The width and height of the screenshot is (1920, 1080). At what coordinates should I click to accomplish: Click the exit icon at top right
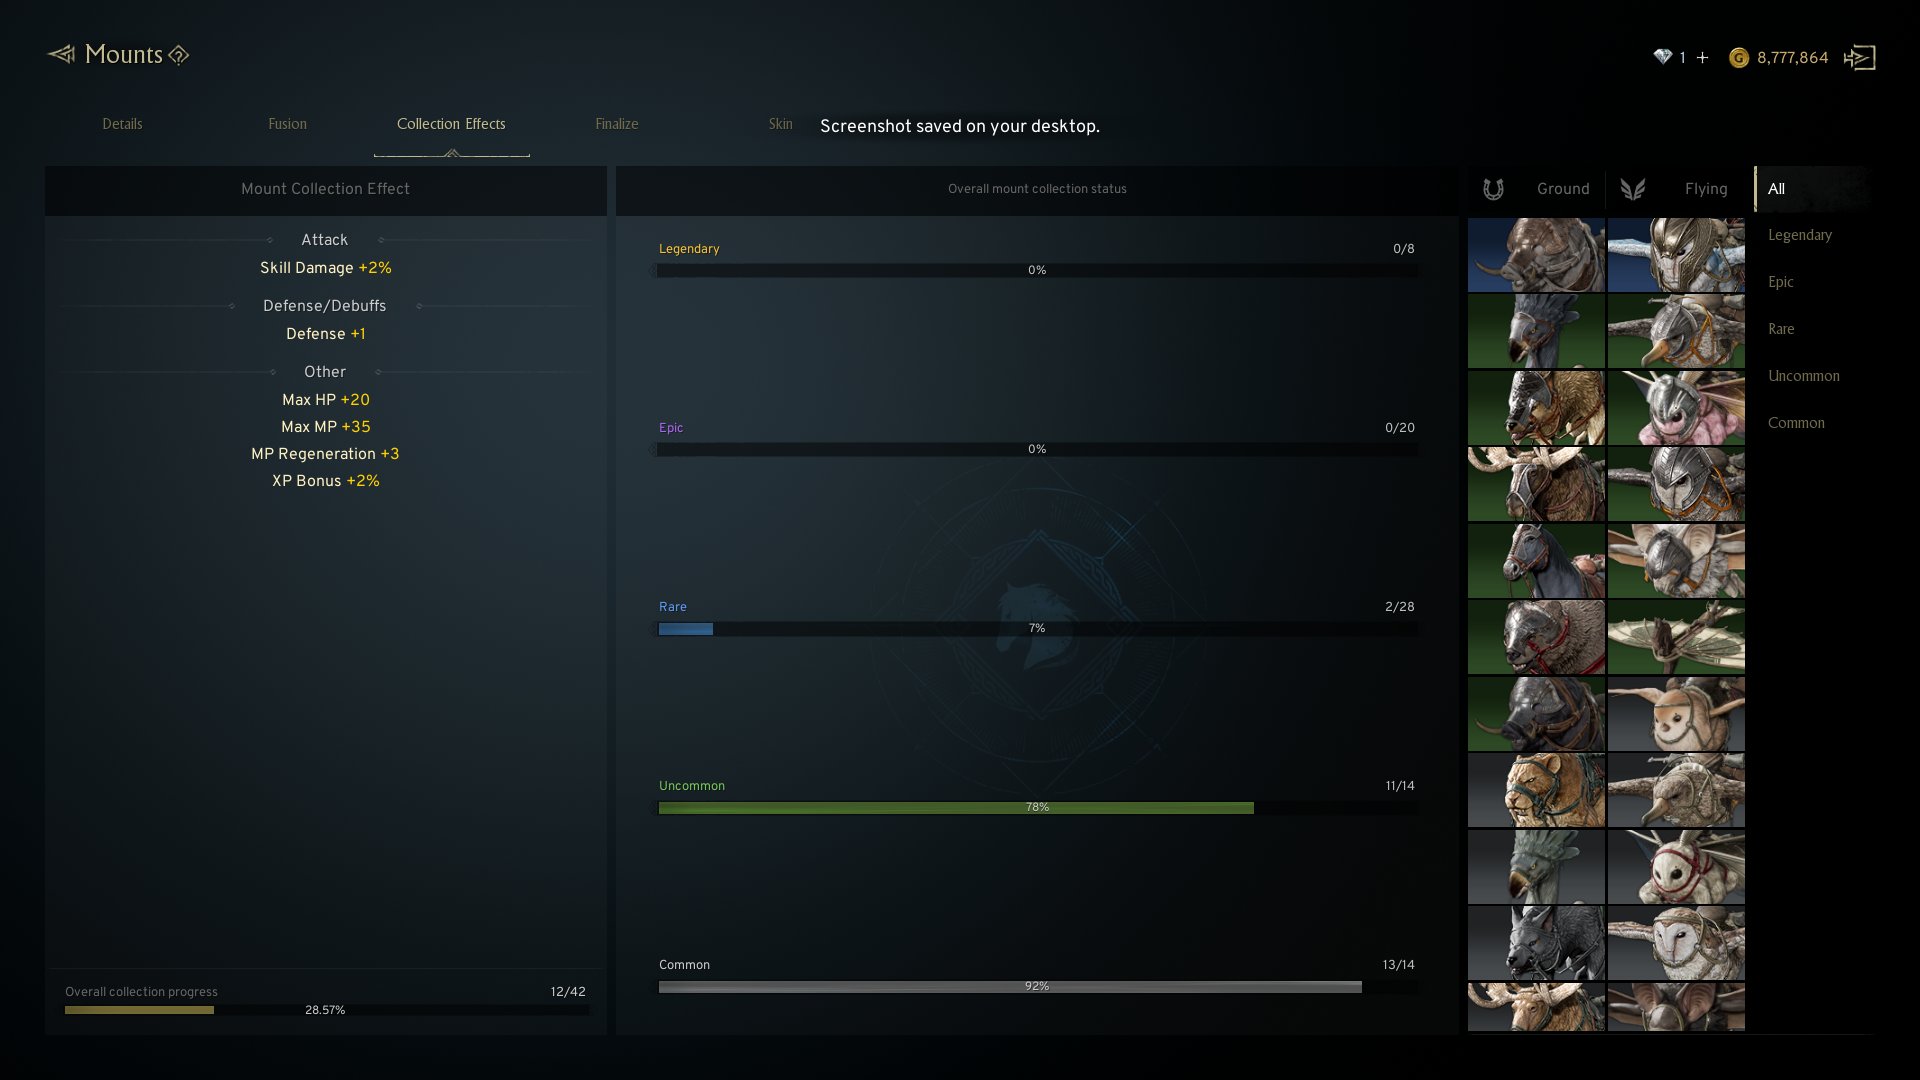1860,58
